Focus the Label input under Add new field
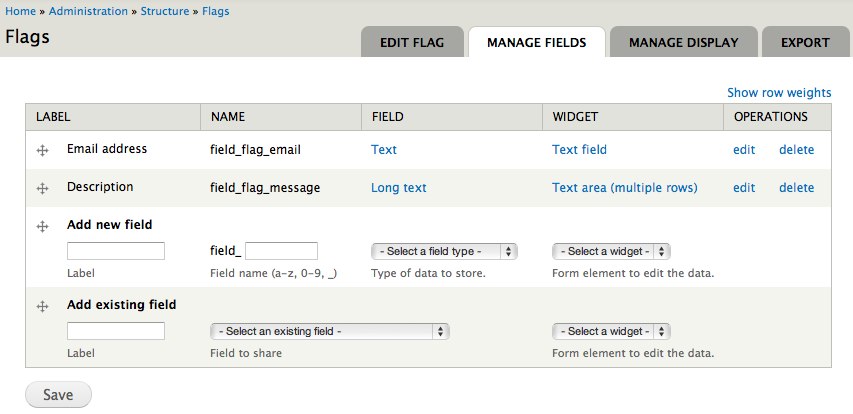Screen dimensions: 853x414 pyautogui.click(x=116, y=251)
